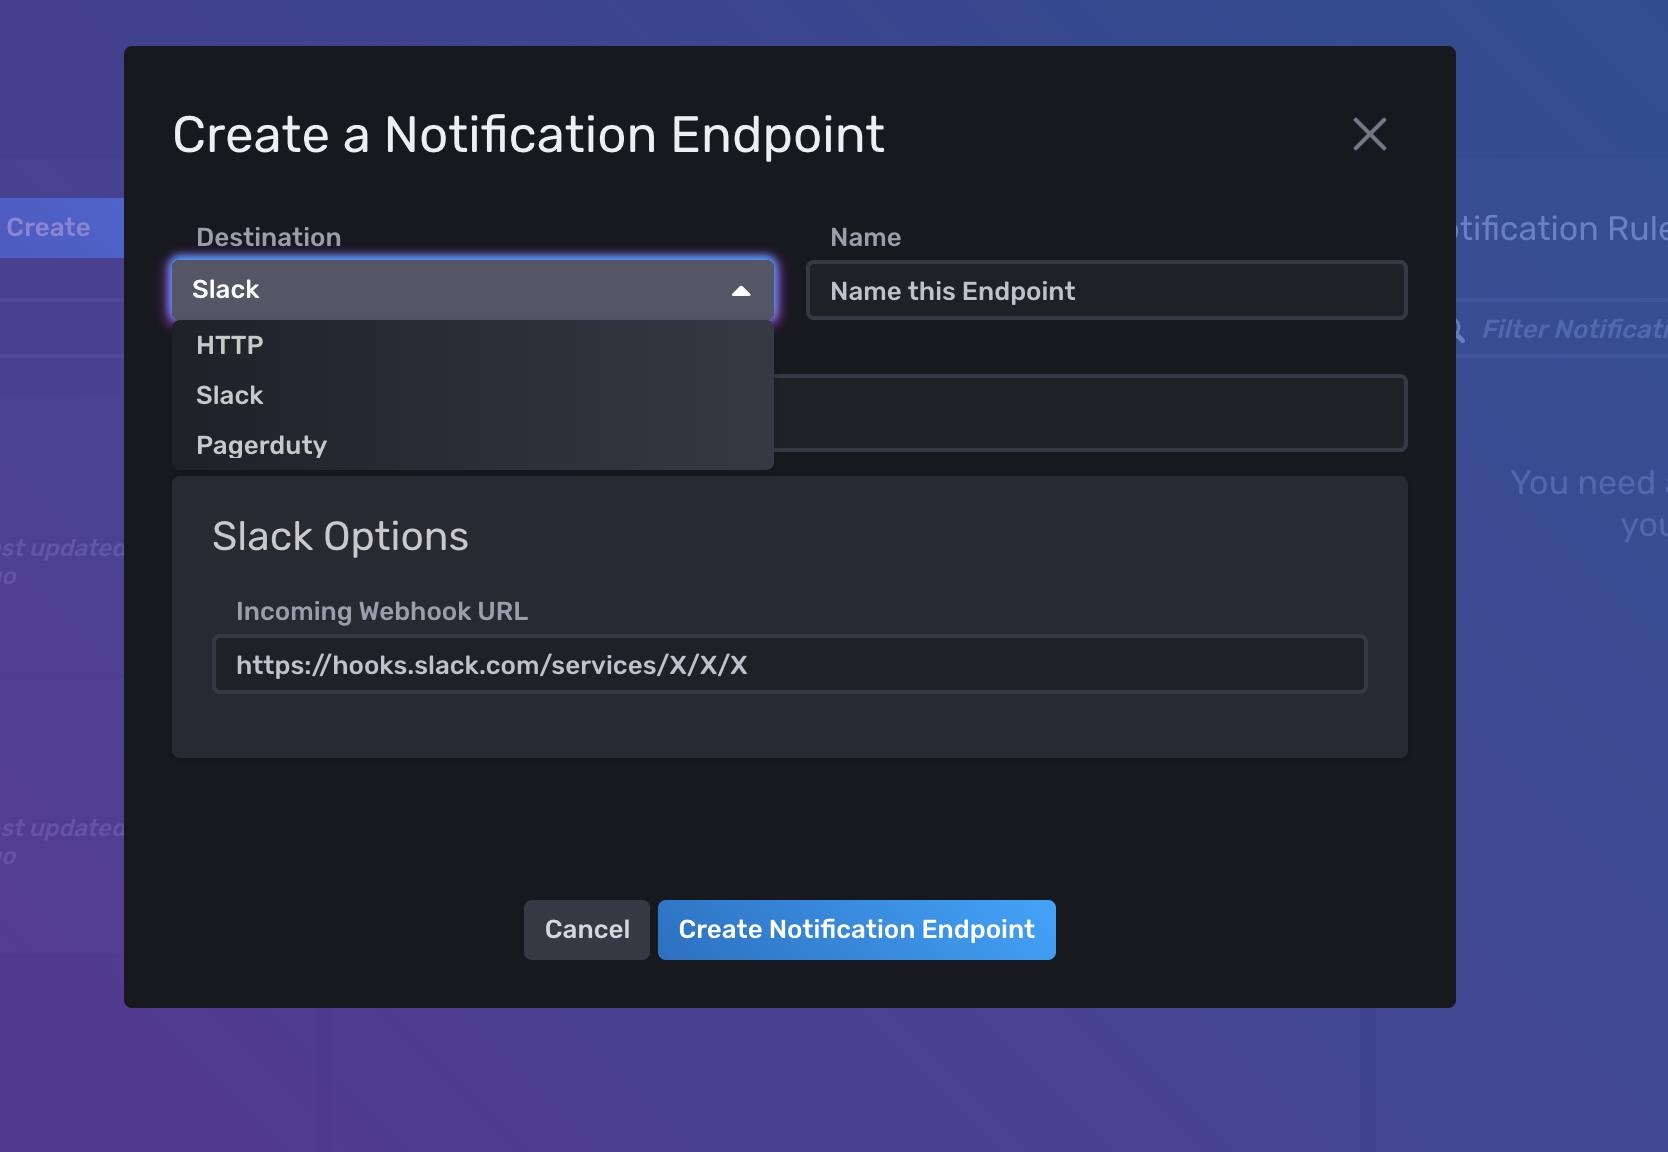Click the webhook URL placeholder text
Viewport: 1668px width, 1152px height.
coord(491,664)
